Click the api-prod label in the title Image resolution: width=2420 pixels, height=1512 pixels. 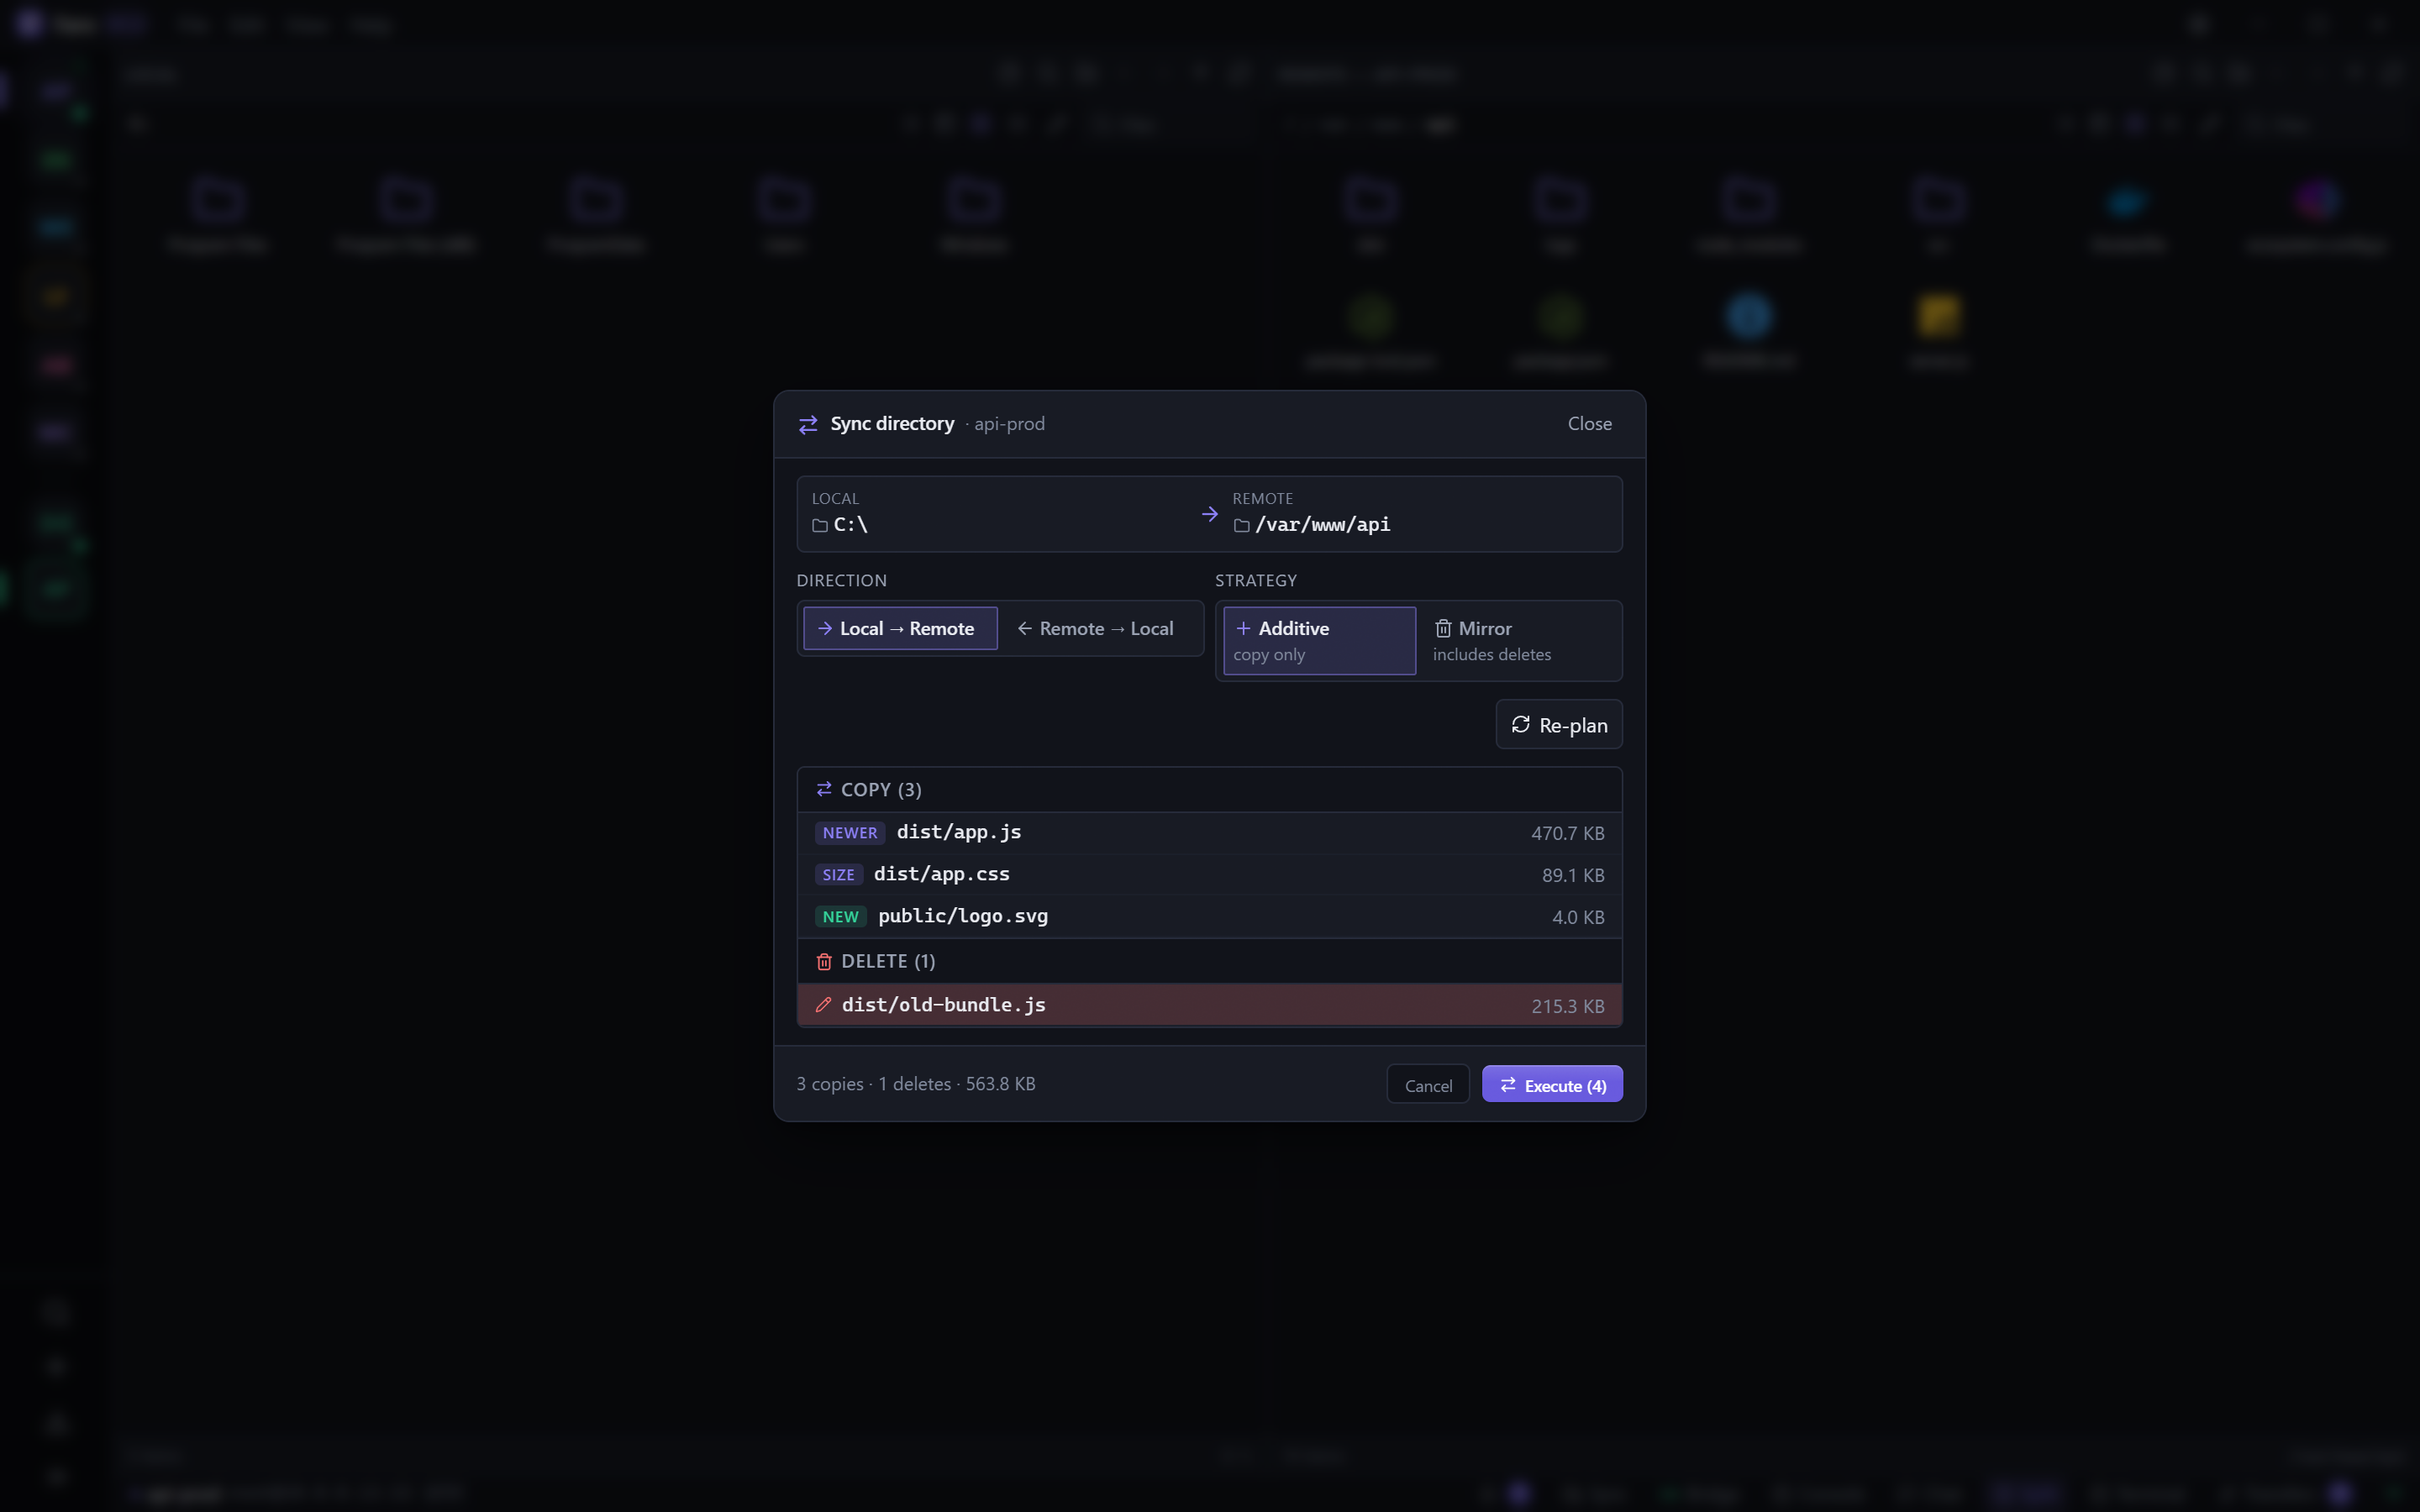point(1009,423)
